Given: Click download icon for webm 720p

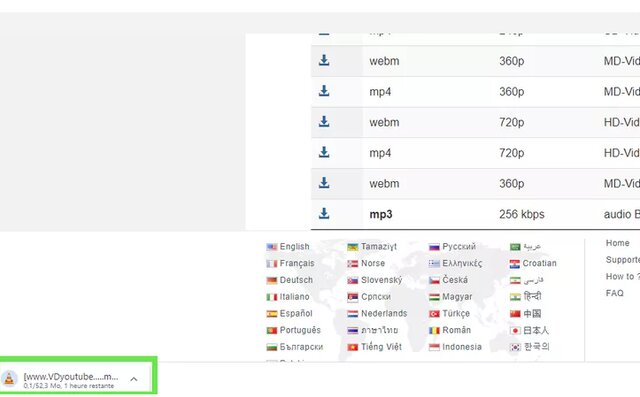Looking at the screenshot, I should (324, 122).
